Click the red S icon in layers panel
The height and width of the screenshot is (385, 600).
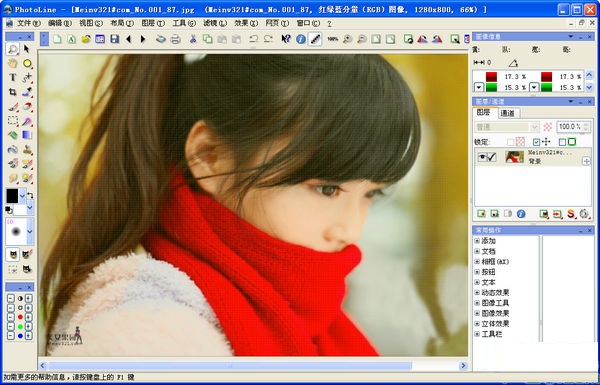click(571, 214)
